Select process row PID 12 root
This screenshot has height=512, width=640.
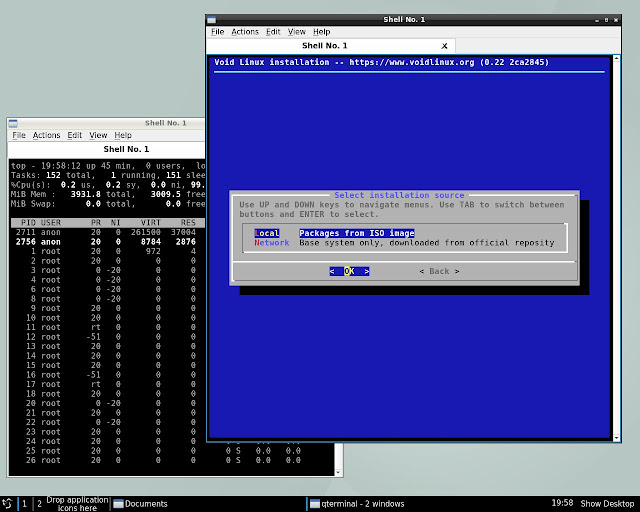point(108,337)
